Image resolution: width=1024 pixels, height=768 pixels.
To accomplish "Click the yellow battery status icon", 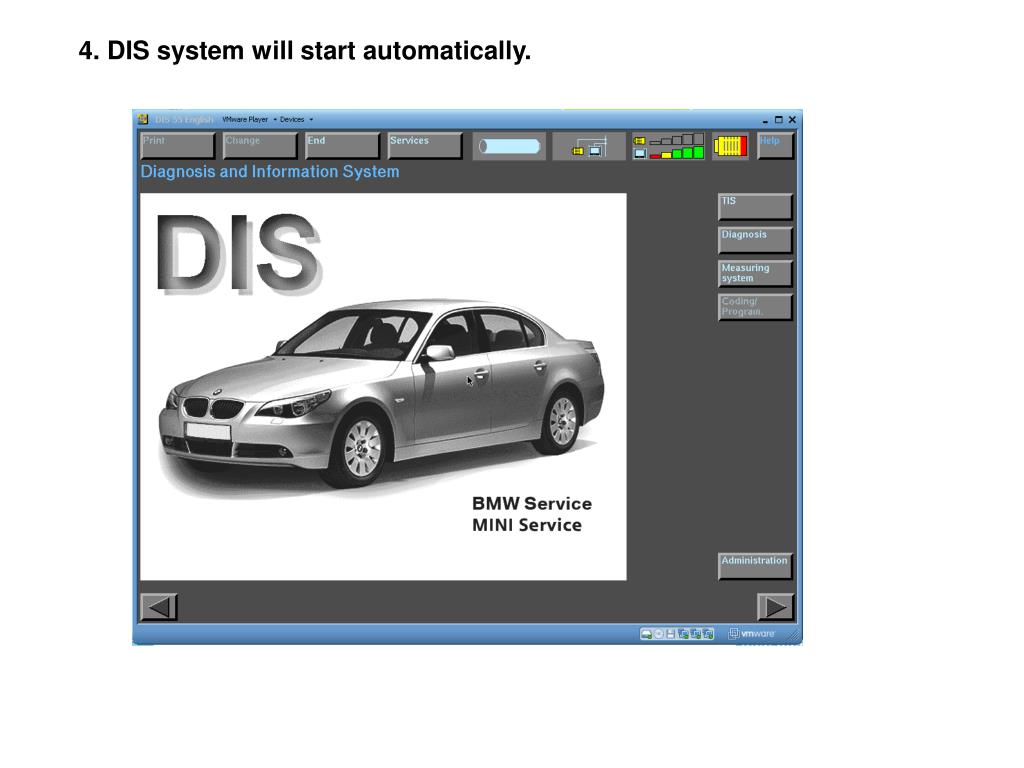I will coord(729,146).
